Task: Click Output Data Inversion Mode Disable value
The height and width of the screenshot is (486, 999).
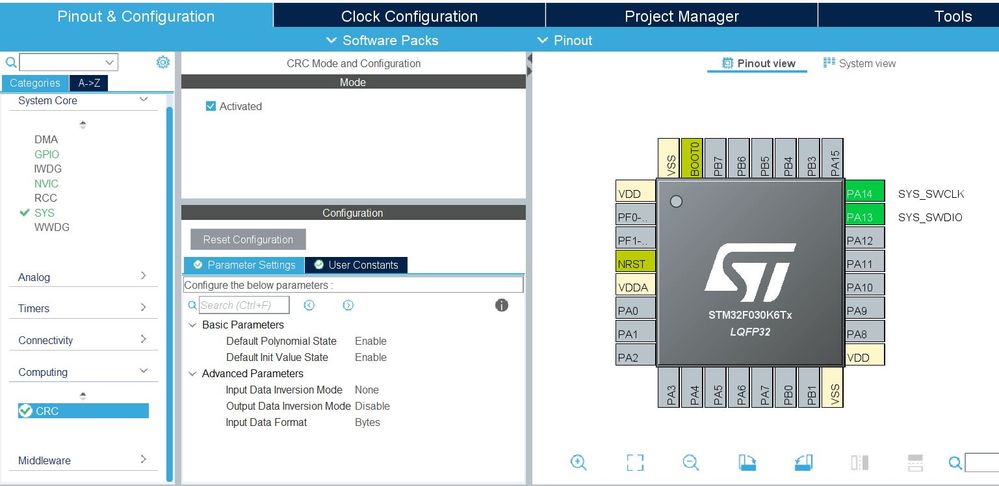Action: point(372,406)
